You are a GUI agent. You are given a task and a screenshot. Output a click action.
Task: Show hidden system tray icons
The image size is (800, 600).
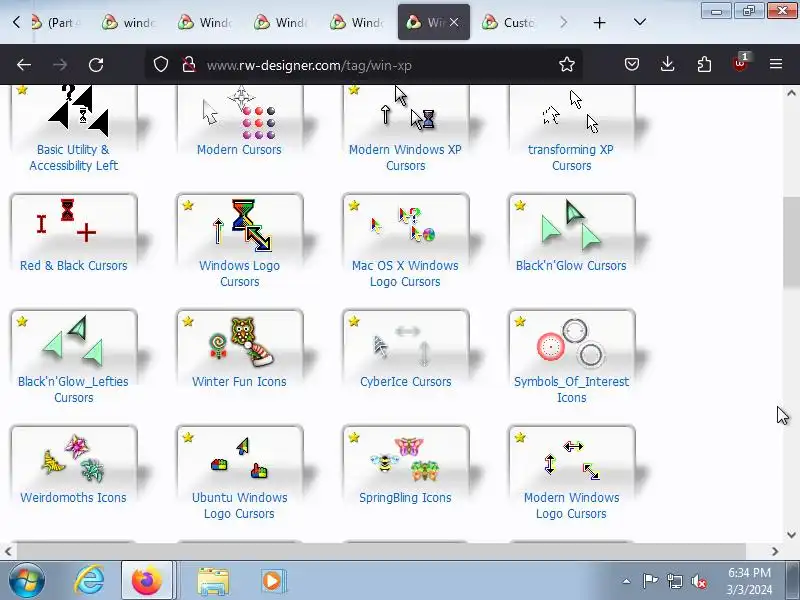coord(627,581)
